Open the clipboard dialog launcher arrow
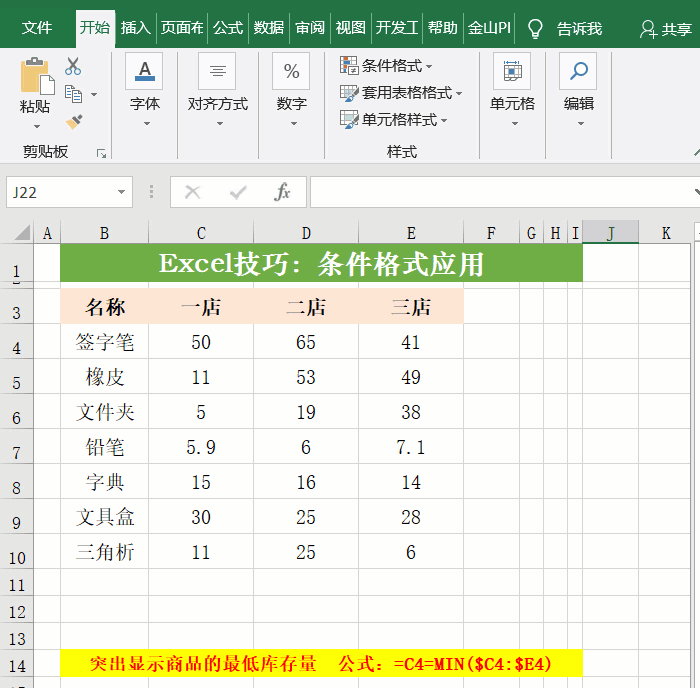The height and width of the screenshot is (688, 700). click(102, 154)
